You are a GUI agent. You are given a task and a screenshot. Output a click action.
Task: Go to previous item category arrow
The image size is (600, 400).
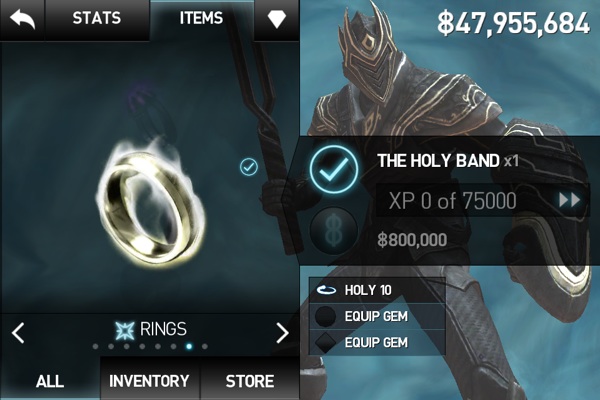(18, 332)
